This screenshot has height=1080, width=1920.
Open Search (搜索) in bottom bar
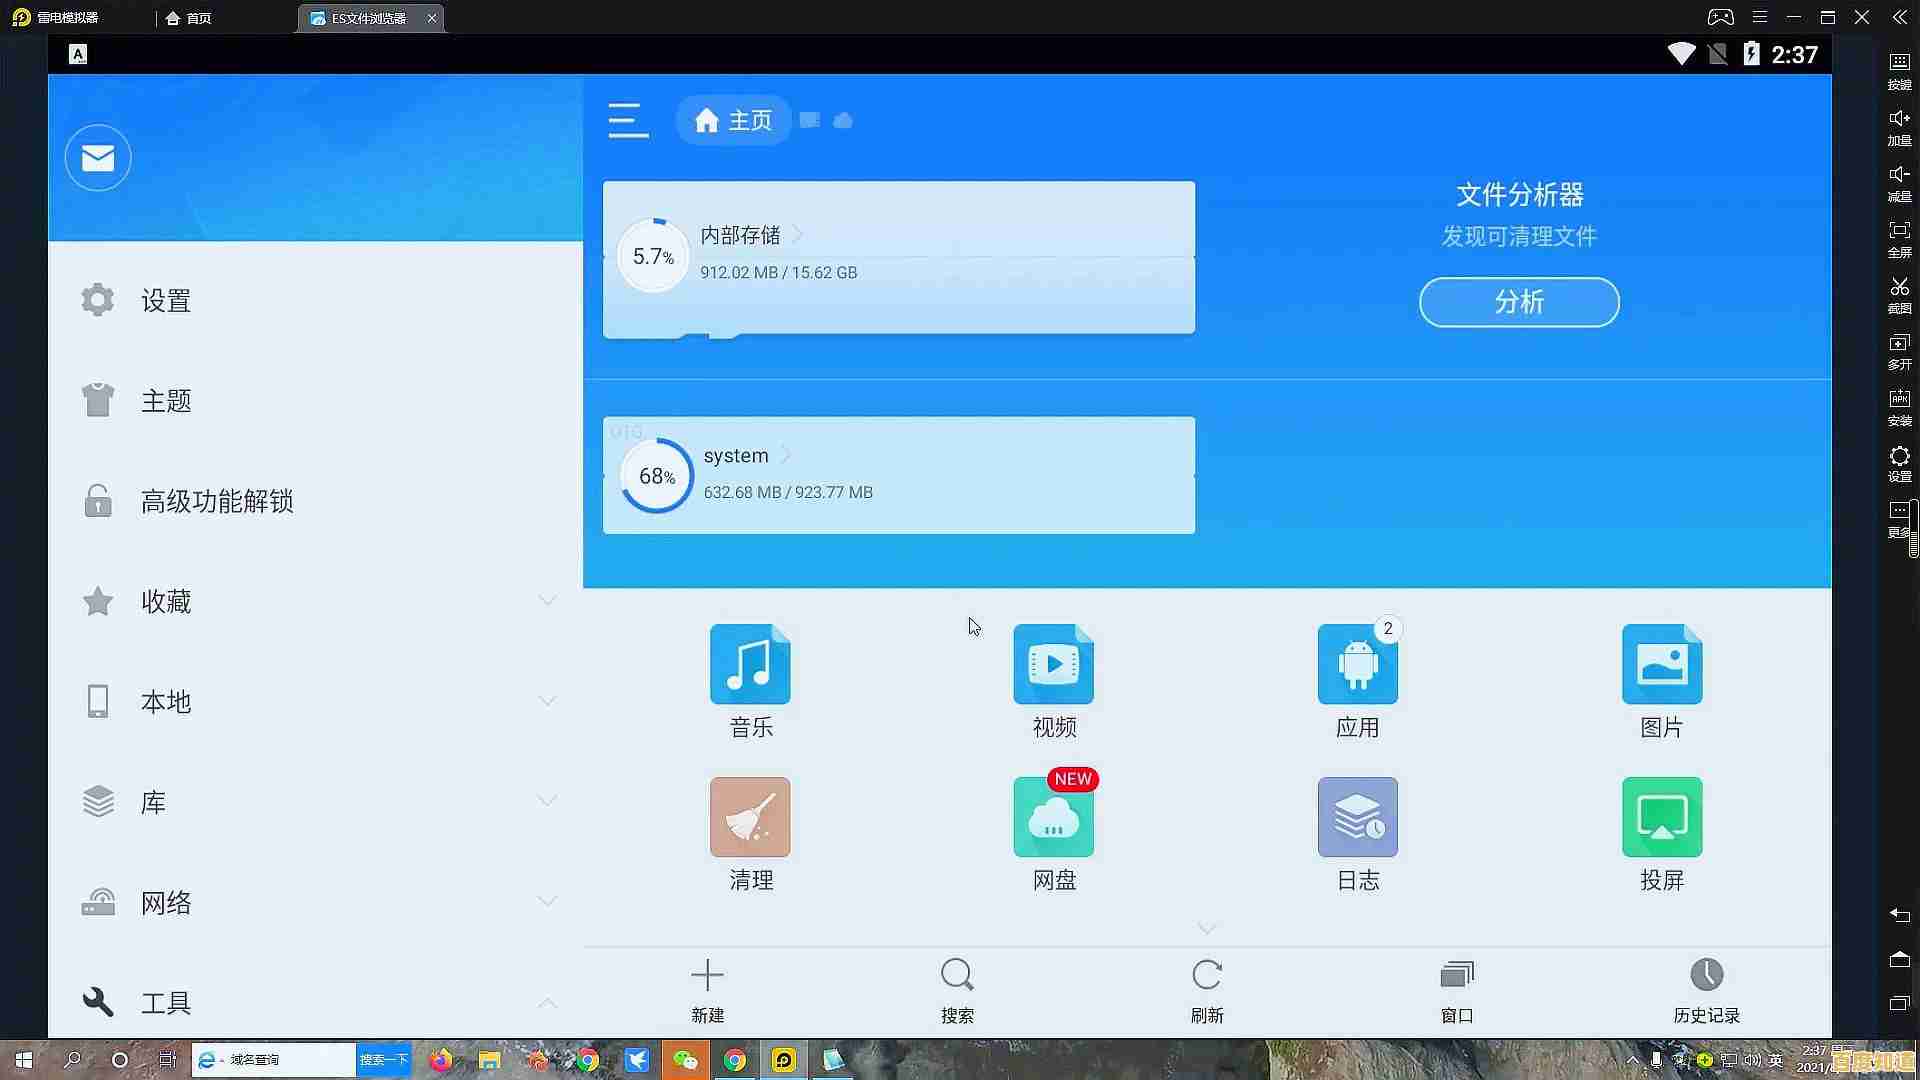[956, 990]
